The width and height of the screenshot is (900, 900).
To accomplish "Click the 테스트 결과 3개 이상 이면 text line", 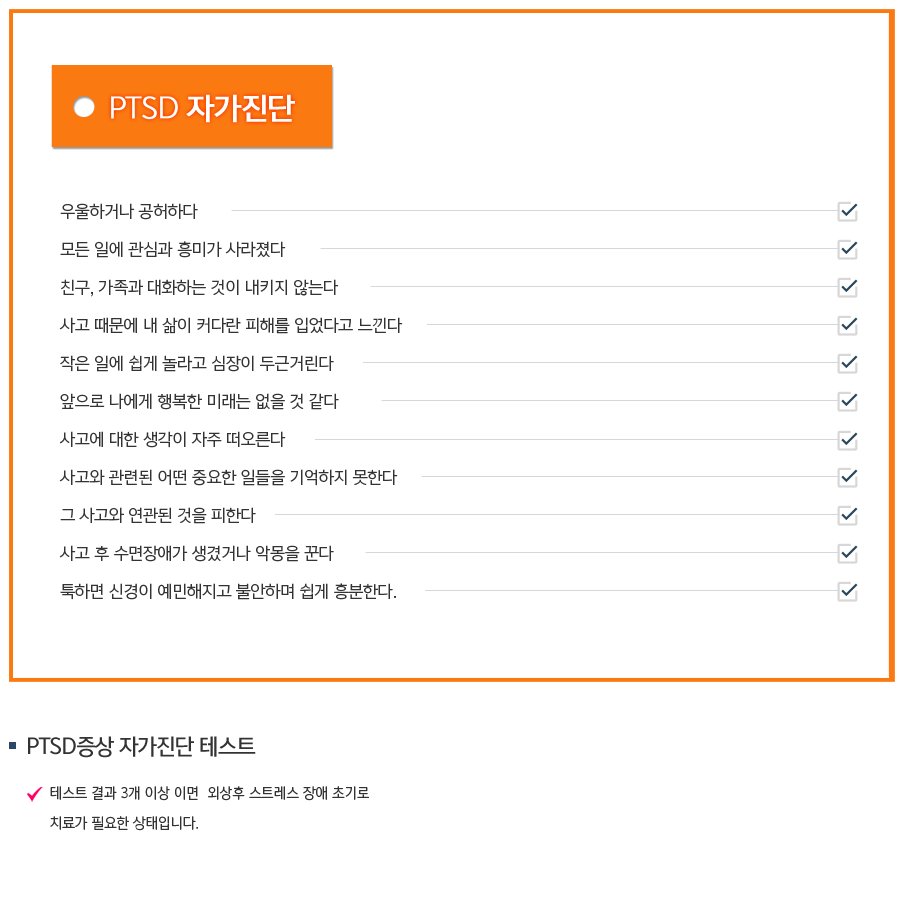I will pyautogui.click(x=210, y=793).
